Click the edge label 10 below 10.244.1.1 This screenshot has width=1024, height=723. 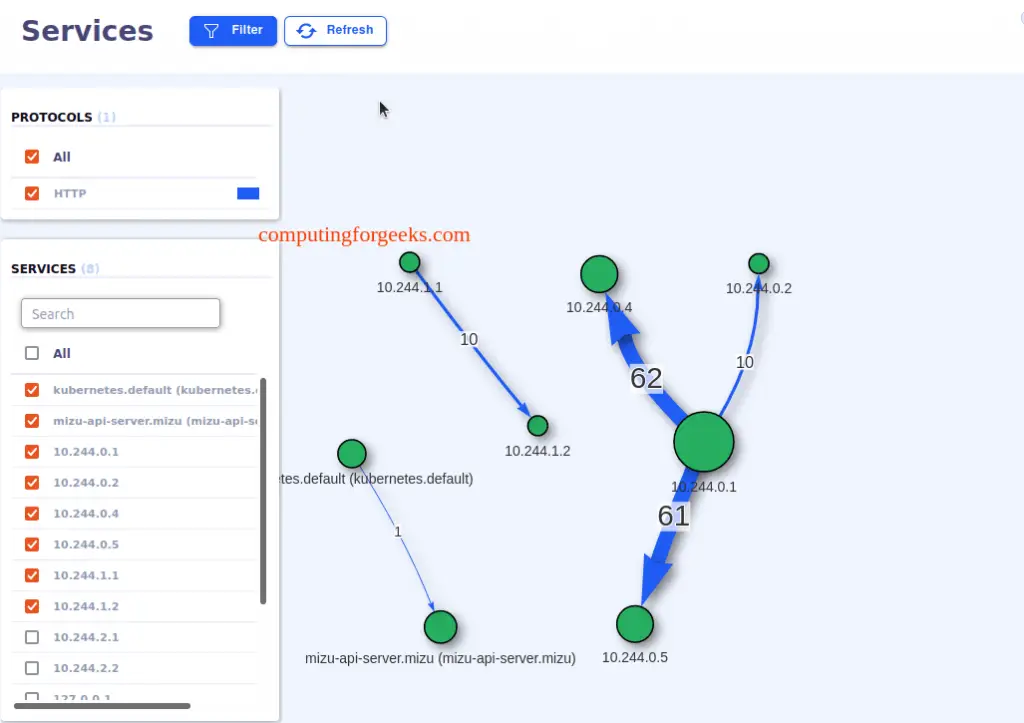(x=469, y=339)
